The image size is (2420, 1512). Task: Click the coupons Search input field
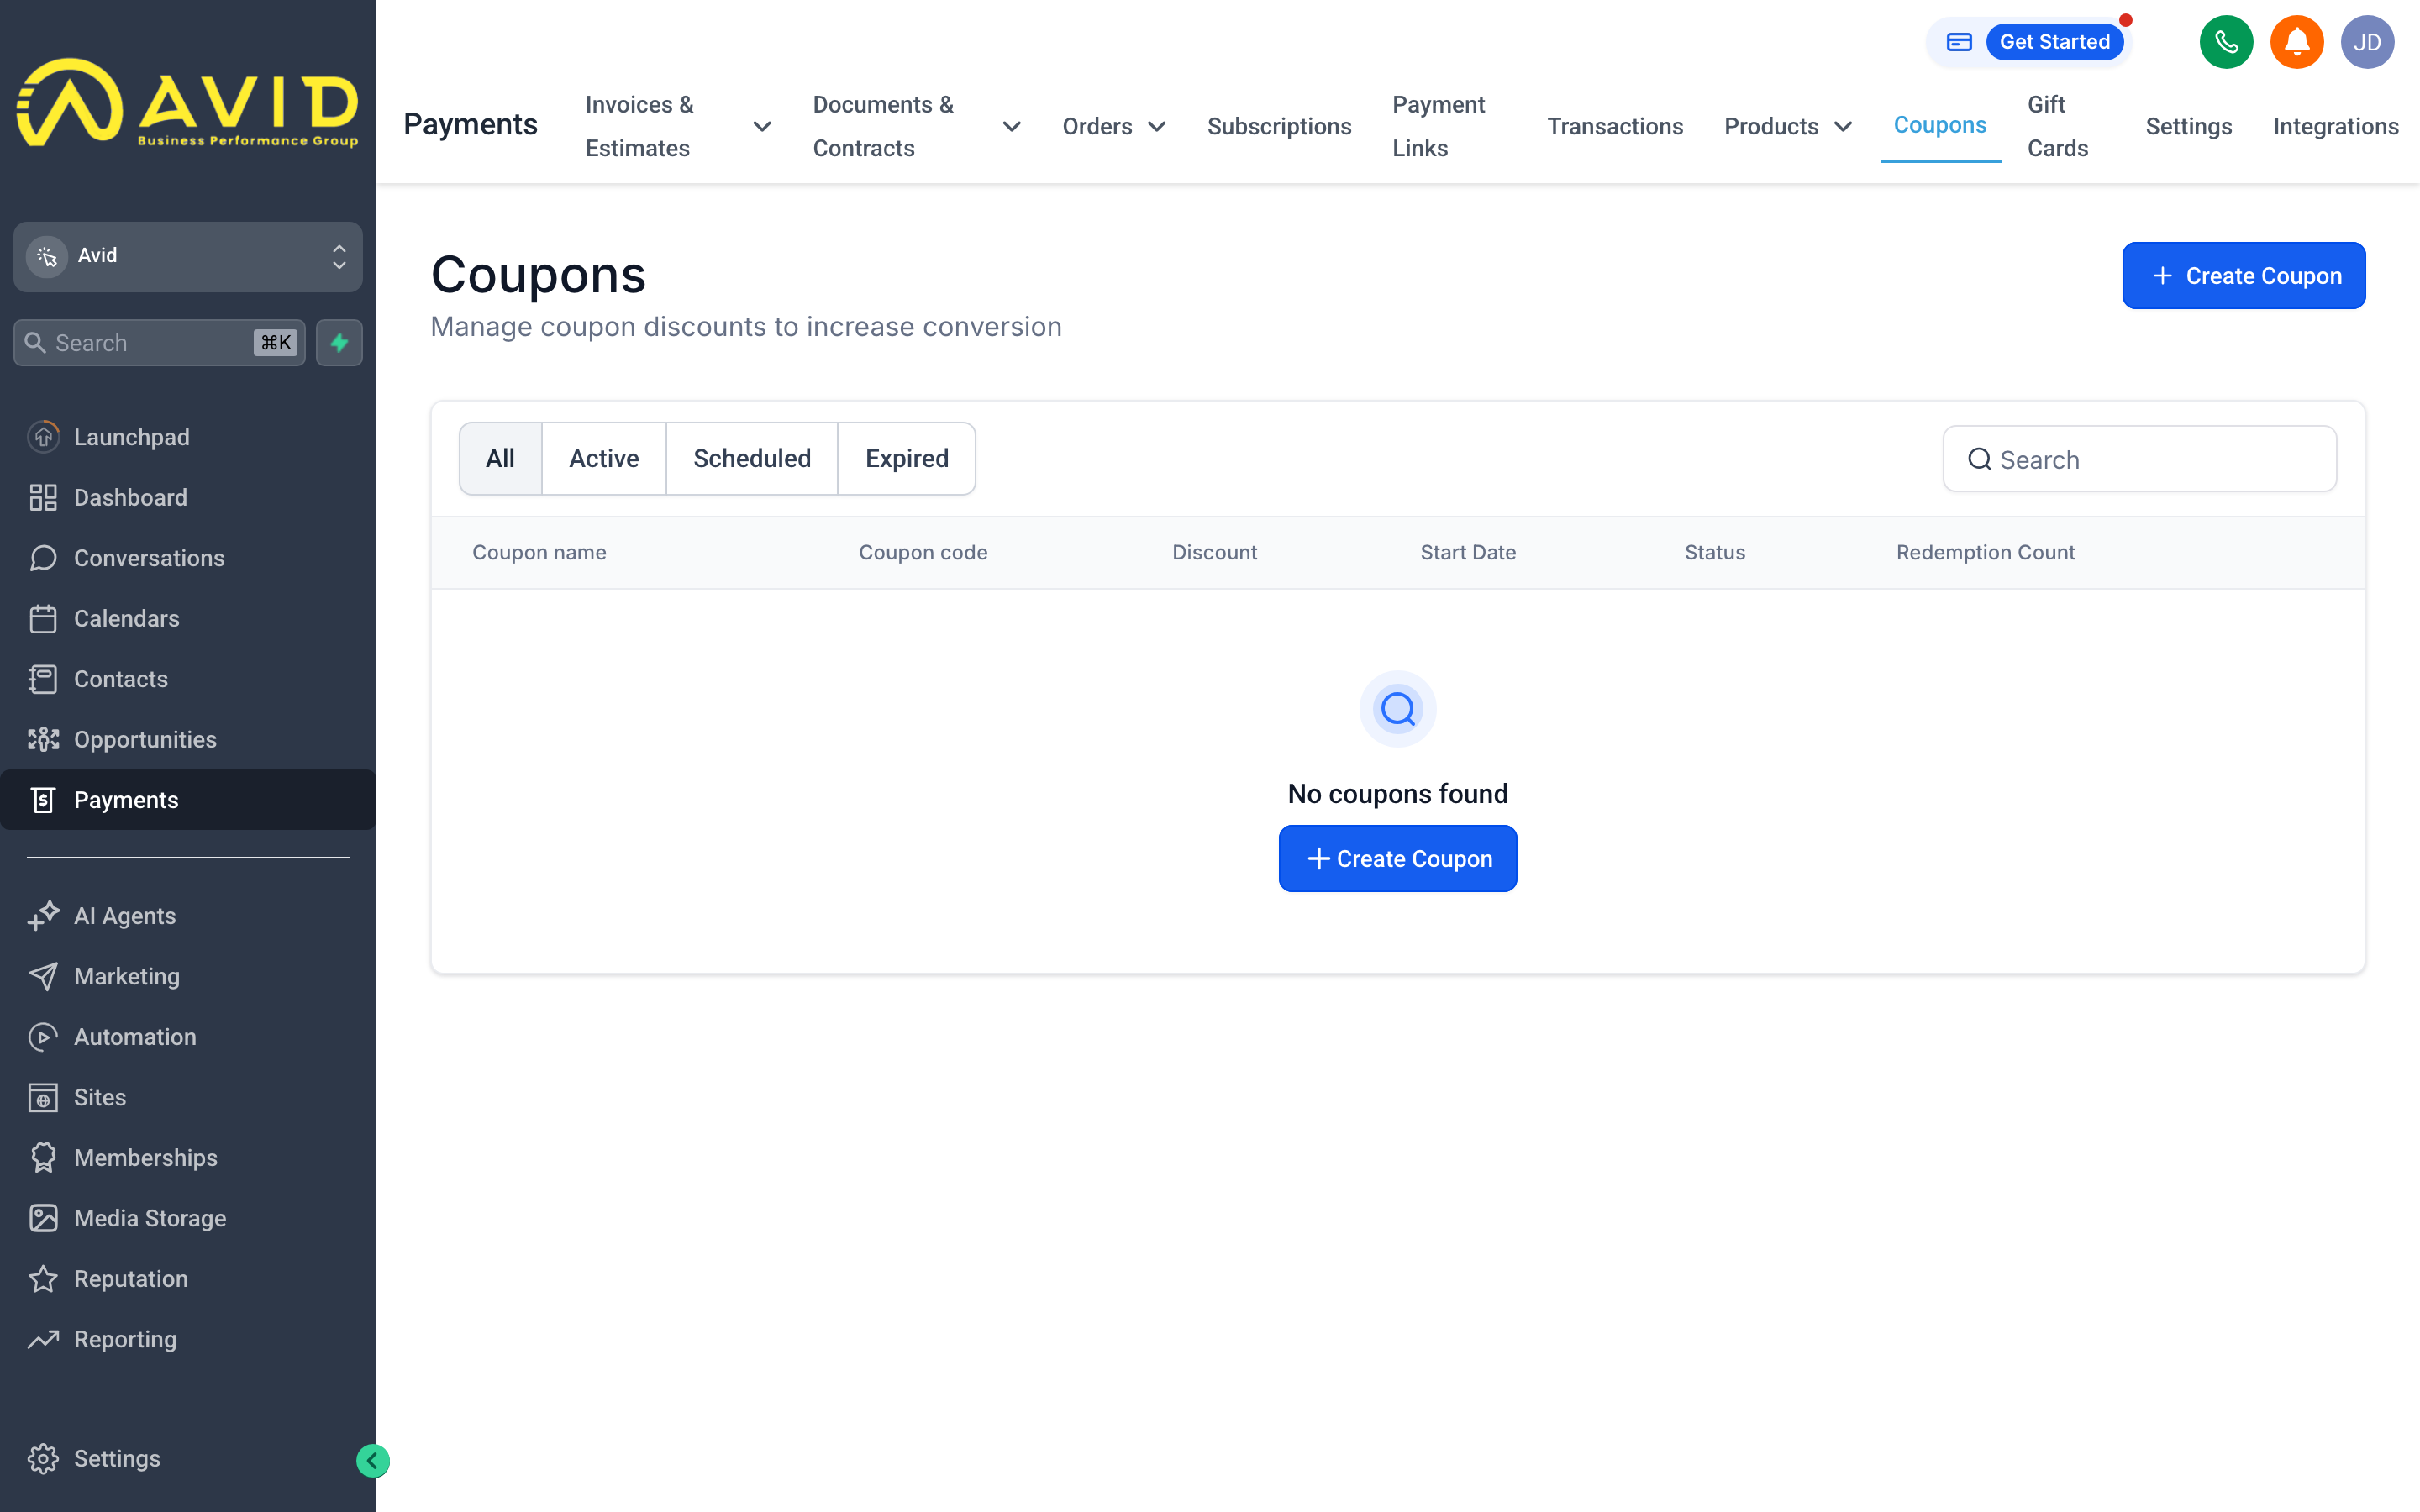pyautogui.click(x=2139, y=459)
